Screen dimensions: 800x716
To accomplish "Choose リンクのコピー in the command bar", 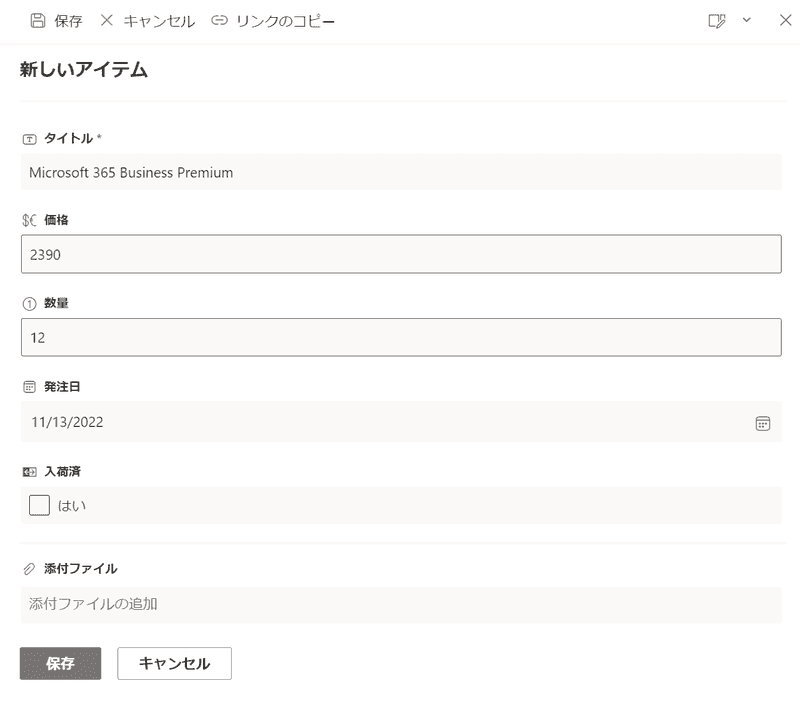I will (x=285, y=21).
